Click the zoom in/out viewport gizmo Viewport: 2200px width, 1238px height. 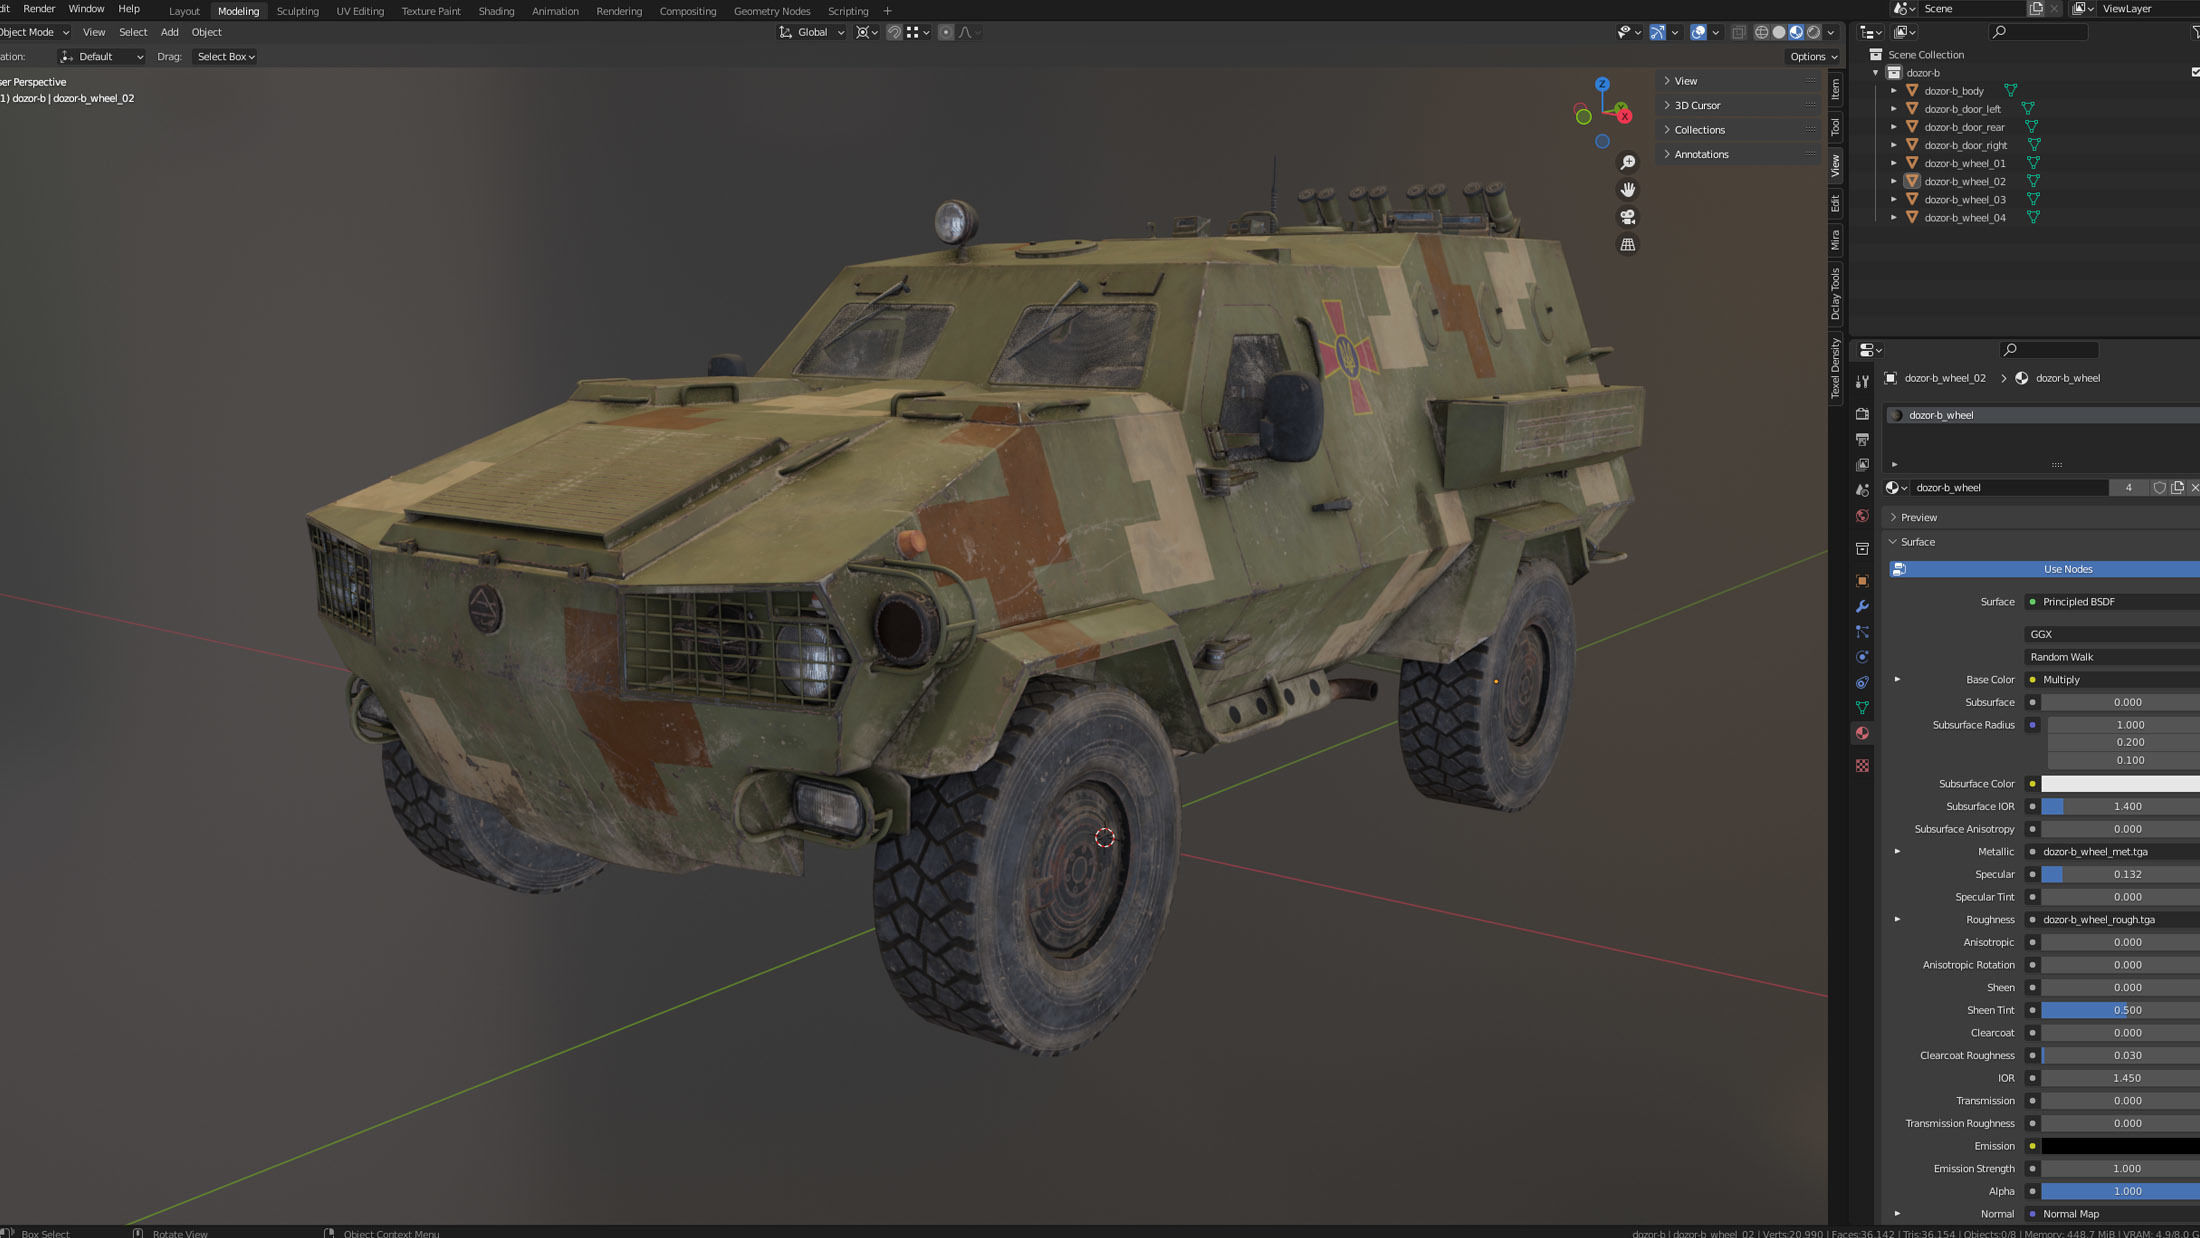click(1628, 162)
